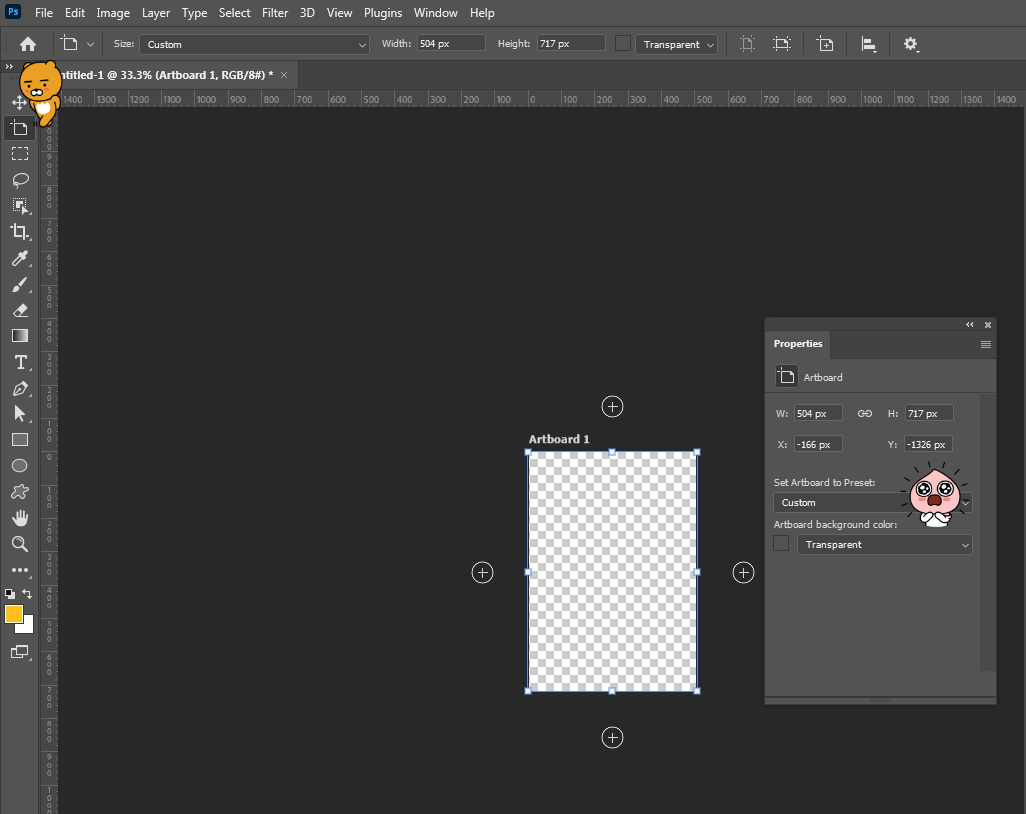
Task: Click the X position field in Properties
Action: [818, 444]
